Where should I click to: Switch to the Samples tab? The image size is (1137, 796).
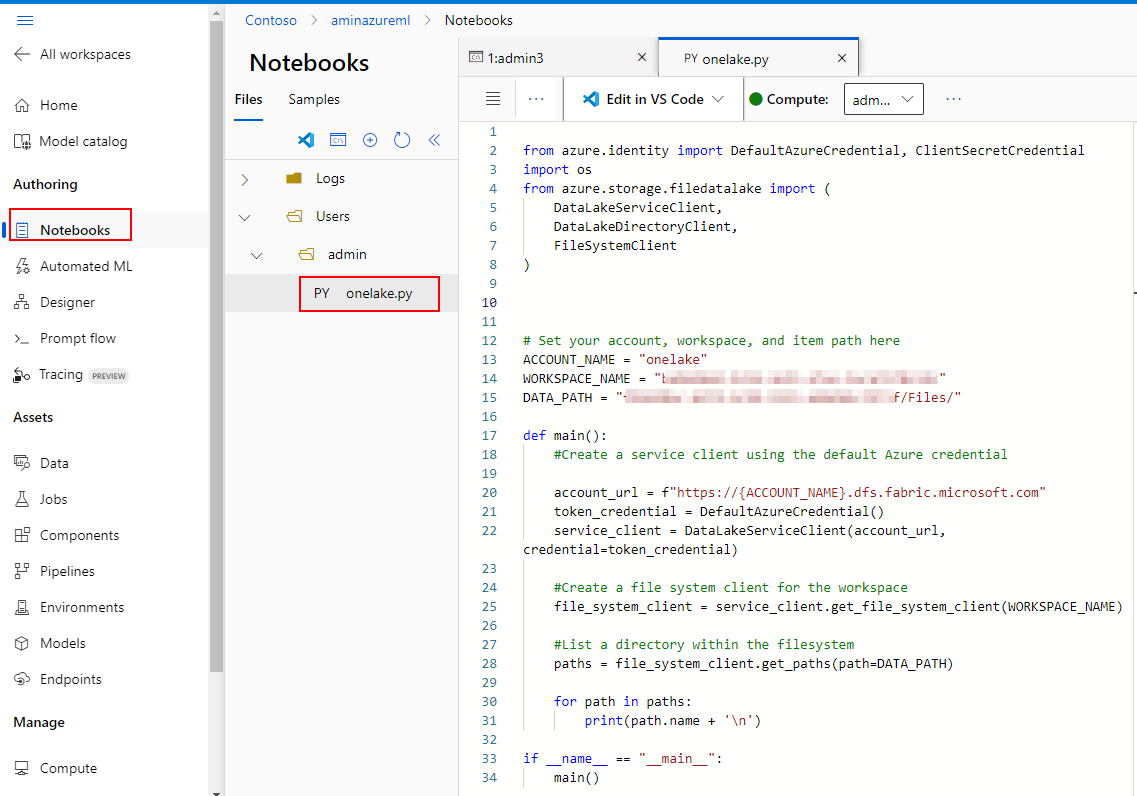(314, 99)
